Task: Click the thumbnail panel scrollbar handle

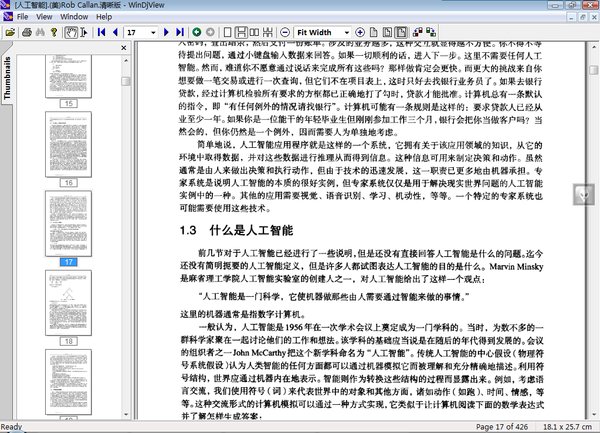Action: point(126,81)
